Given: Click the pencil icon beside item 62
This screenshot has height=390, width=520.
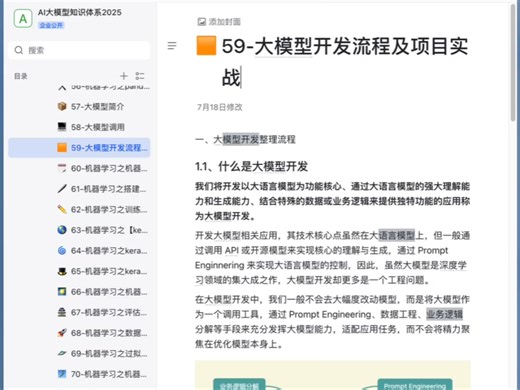Looking at the screenshot, I should 62,209.
